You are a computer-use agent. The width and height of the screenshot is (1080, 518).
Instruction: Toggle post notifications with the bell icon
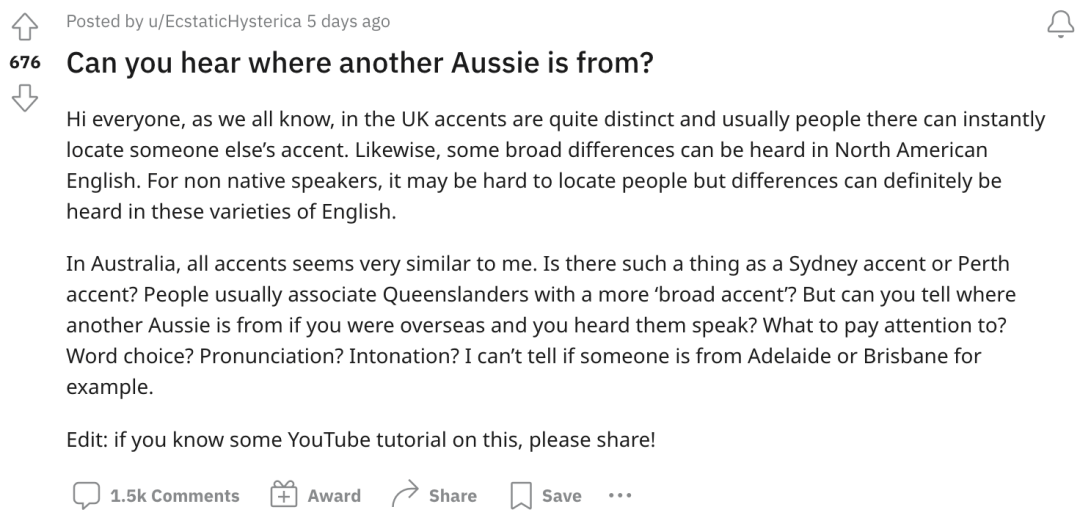pyautogui.click(x=1056, y=24)
